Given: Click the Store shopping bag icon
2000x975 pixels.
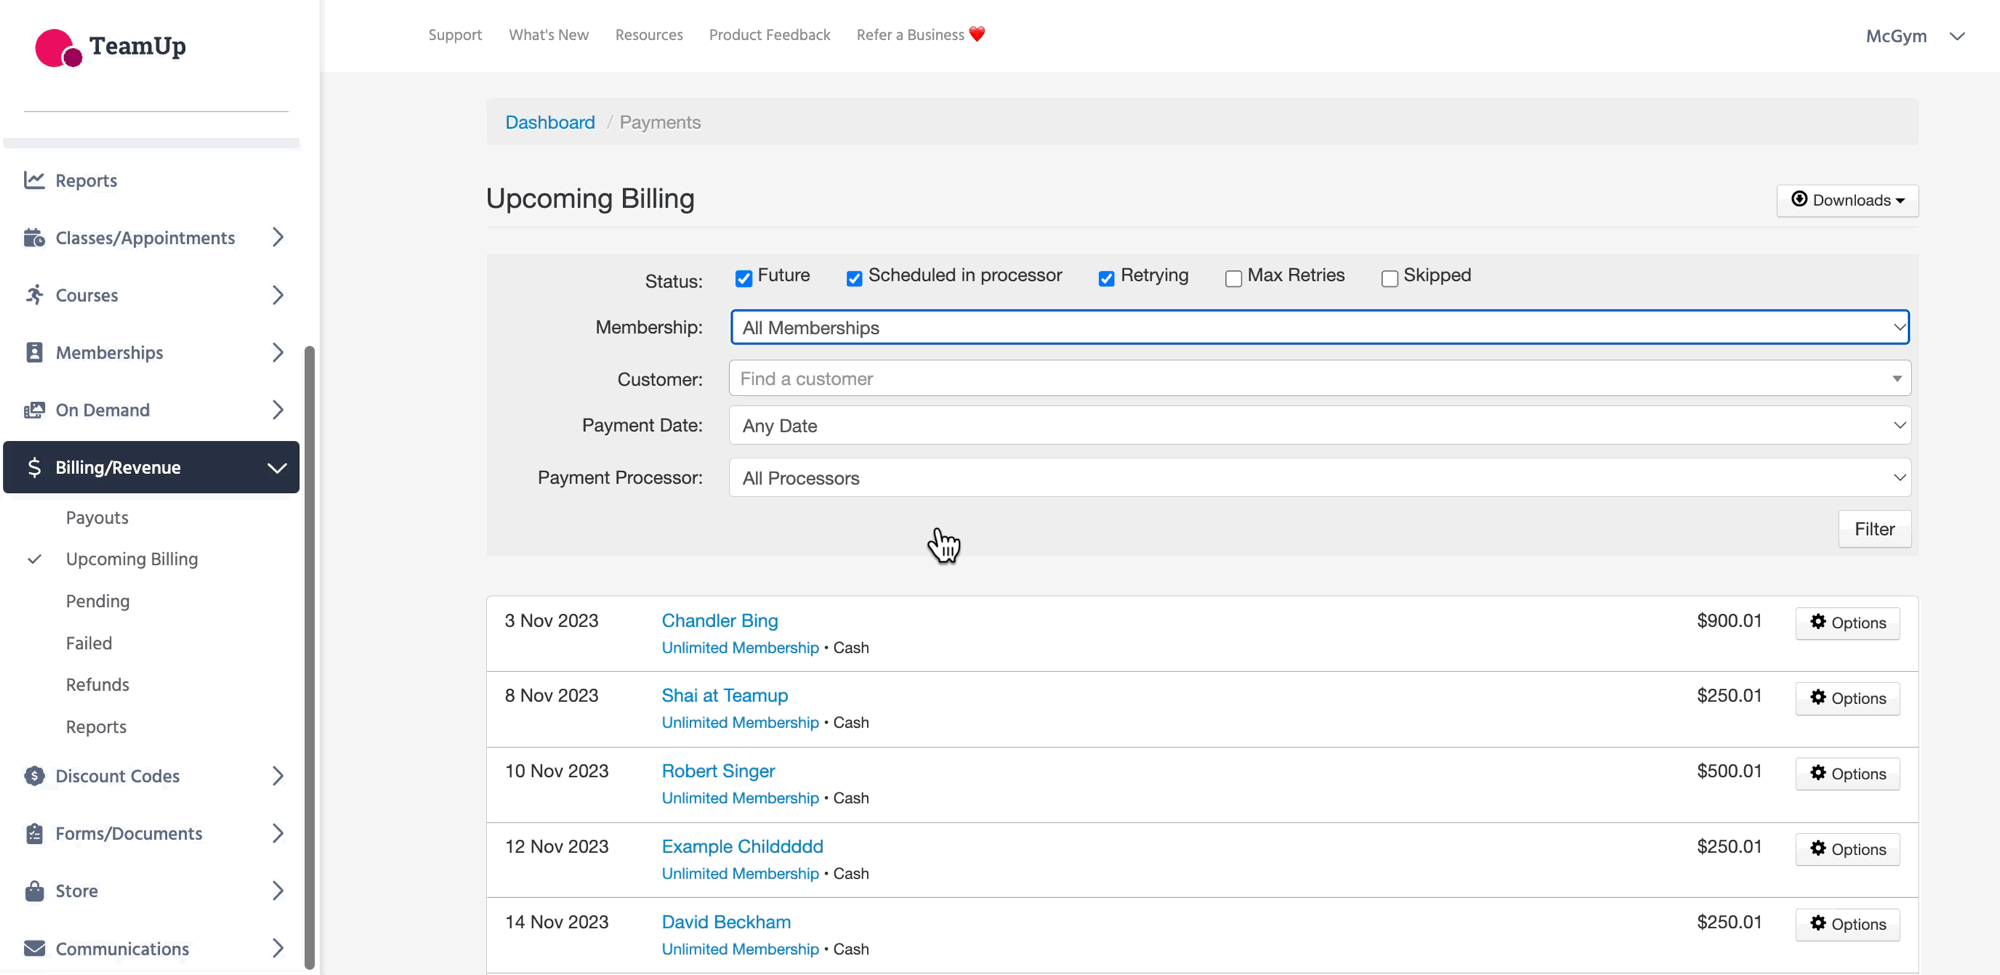Looking at the screenshot, I should coord(34,891).
